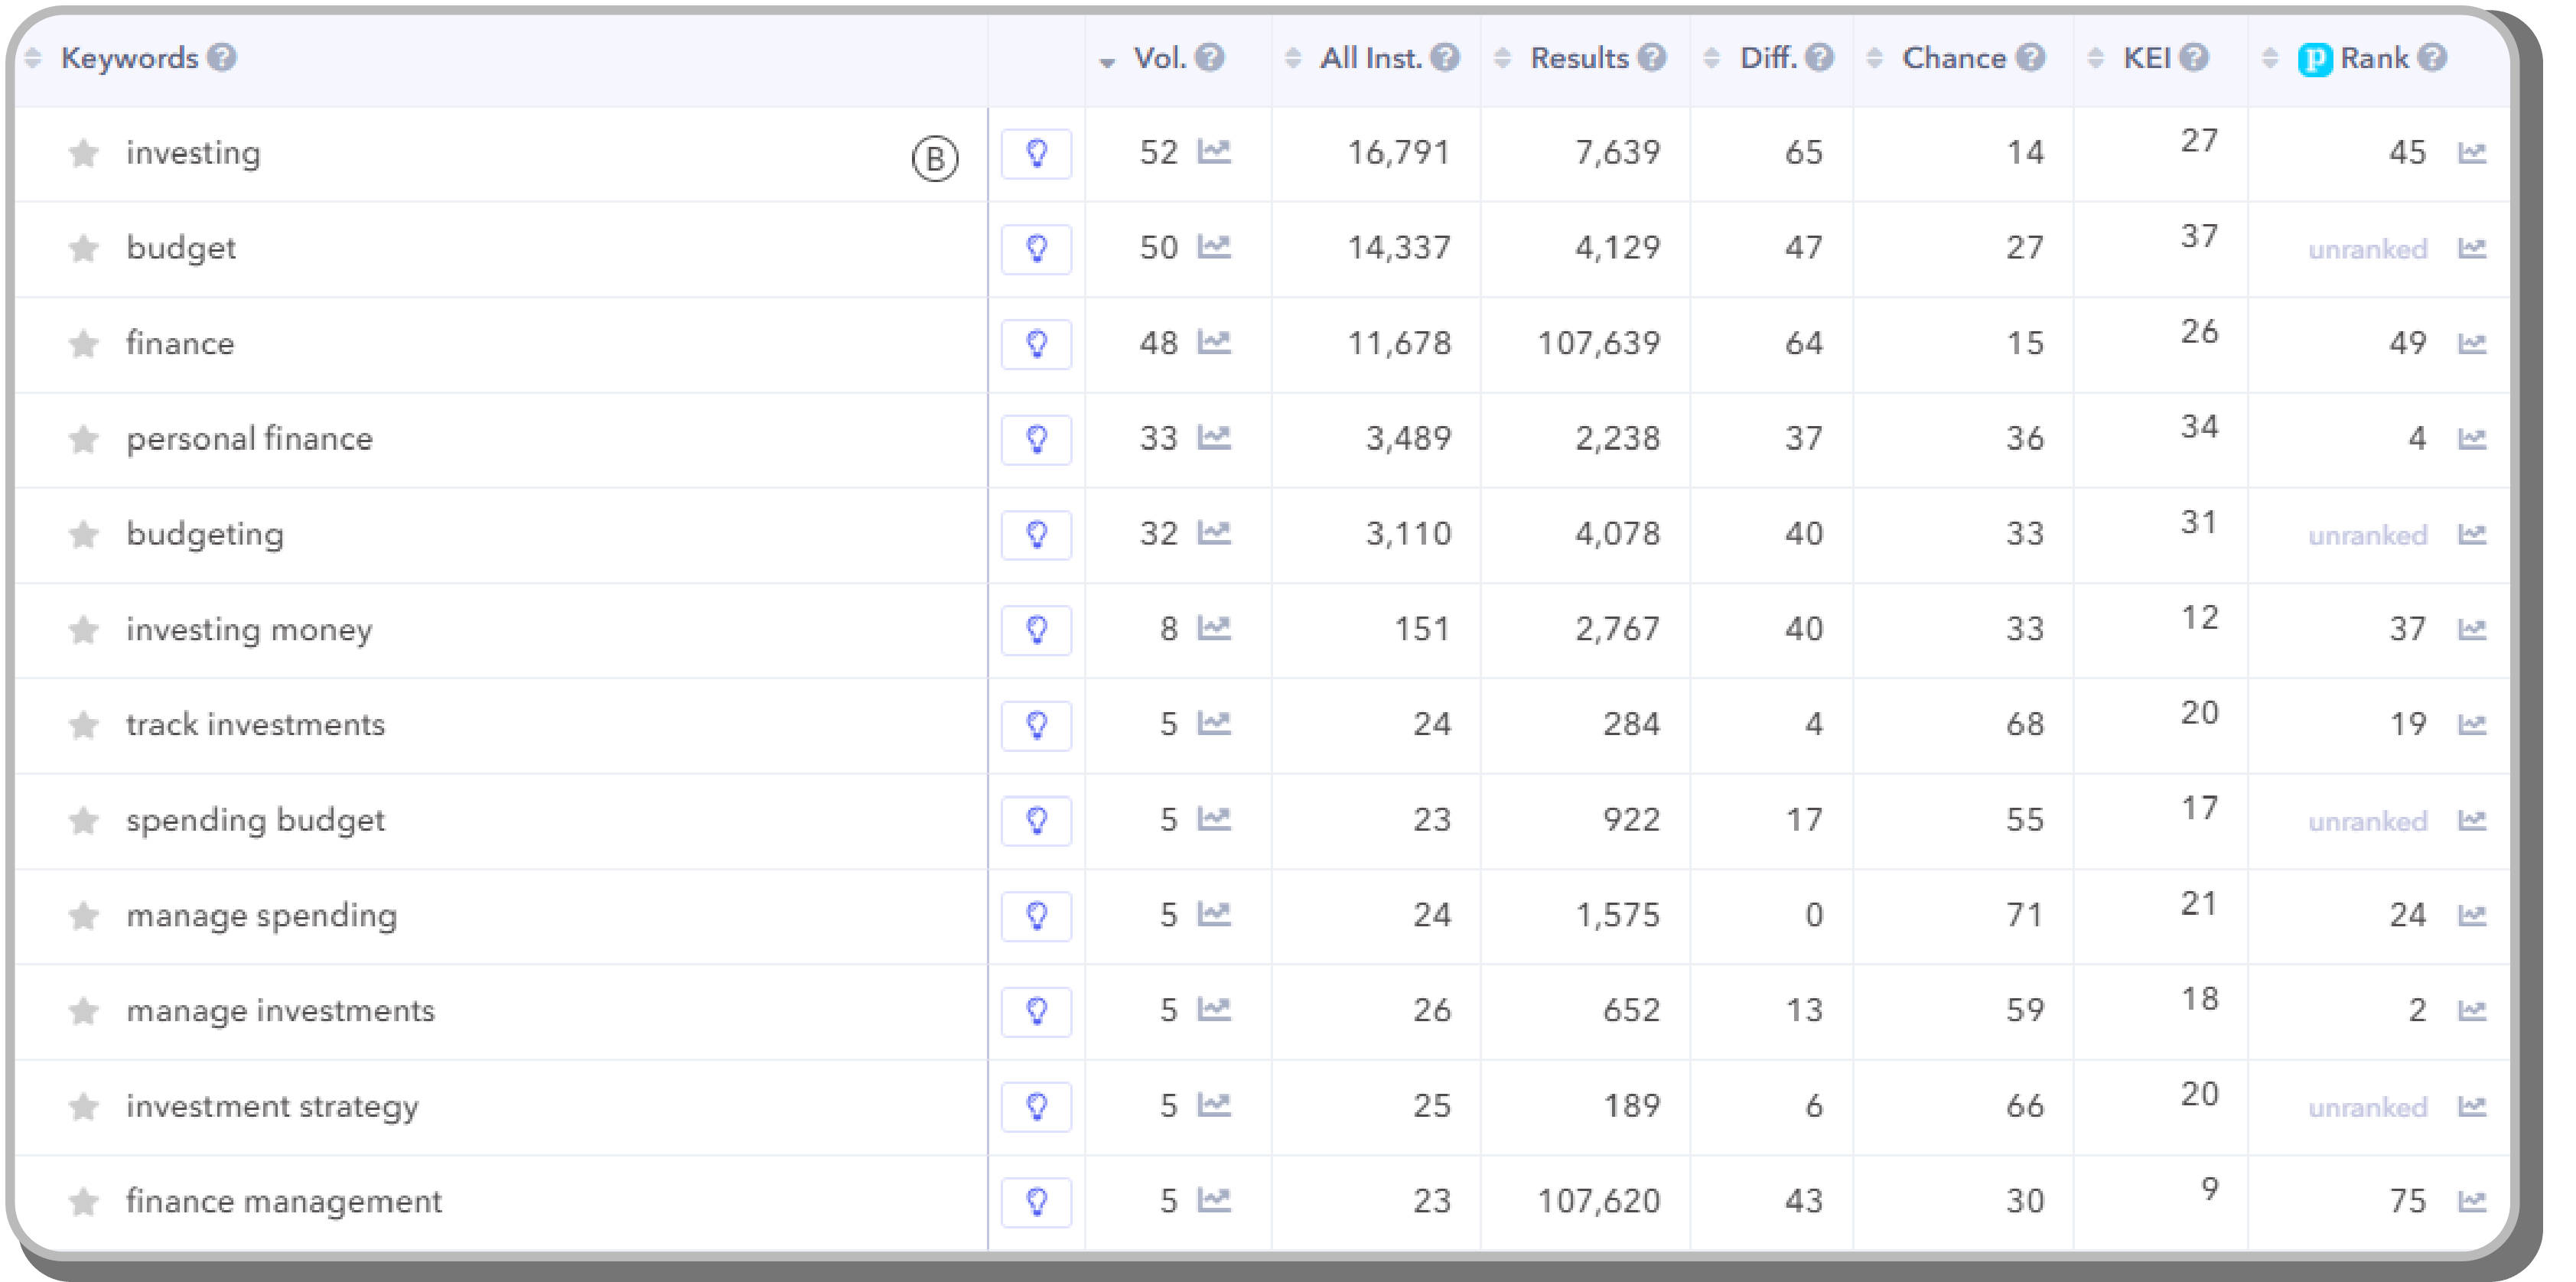Image resolution: width=2576 pixels, height=1282 pixels.
Task: Open the lightbulb suggestions for budget
Action: coord(1037,249)
